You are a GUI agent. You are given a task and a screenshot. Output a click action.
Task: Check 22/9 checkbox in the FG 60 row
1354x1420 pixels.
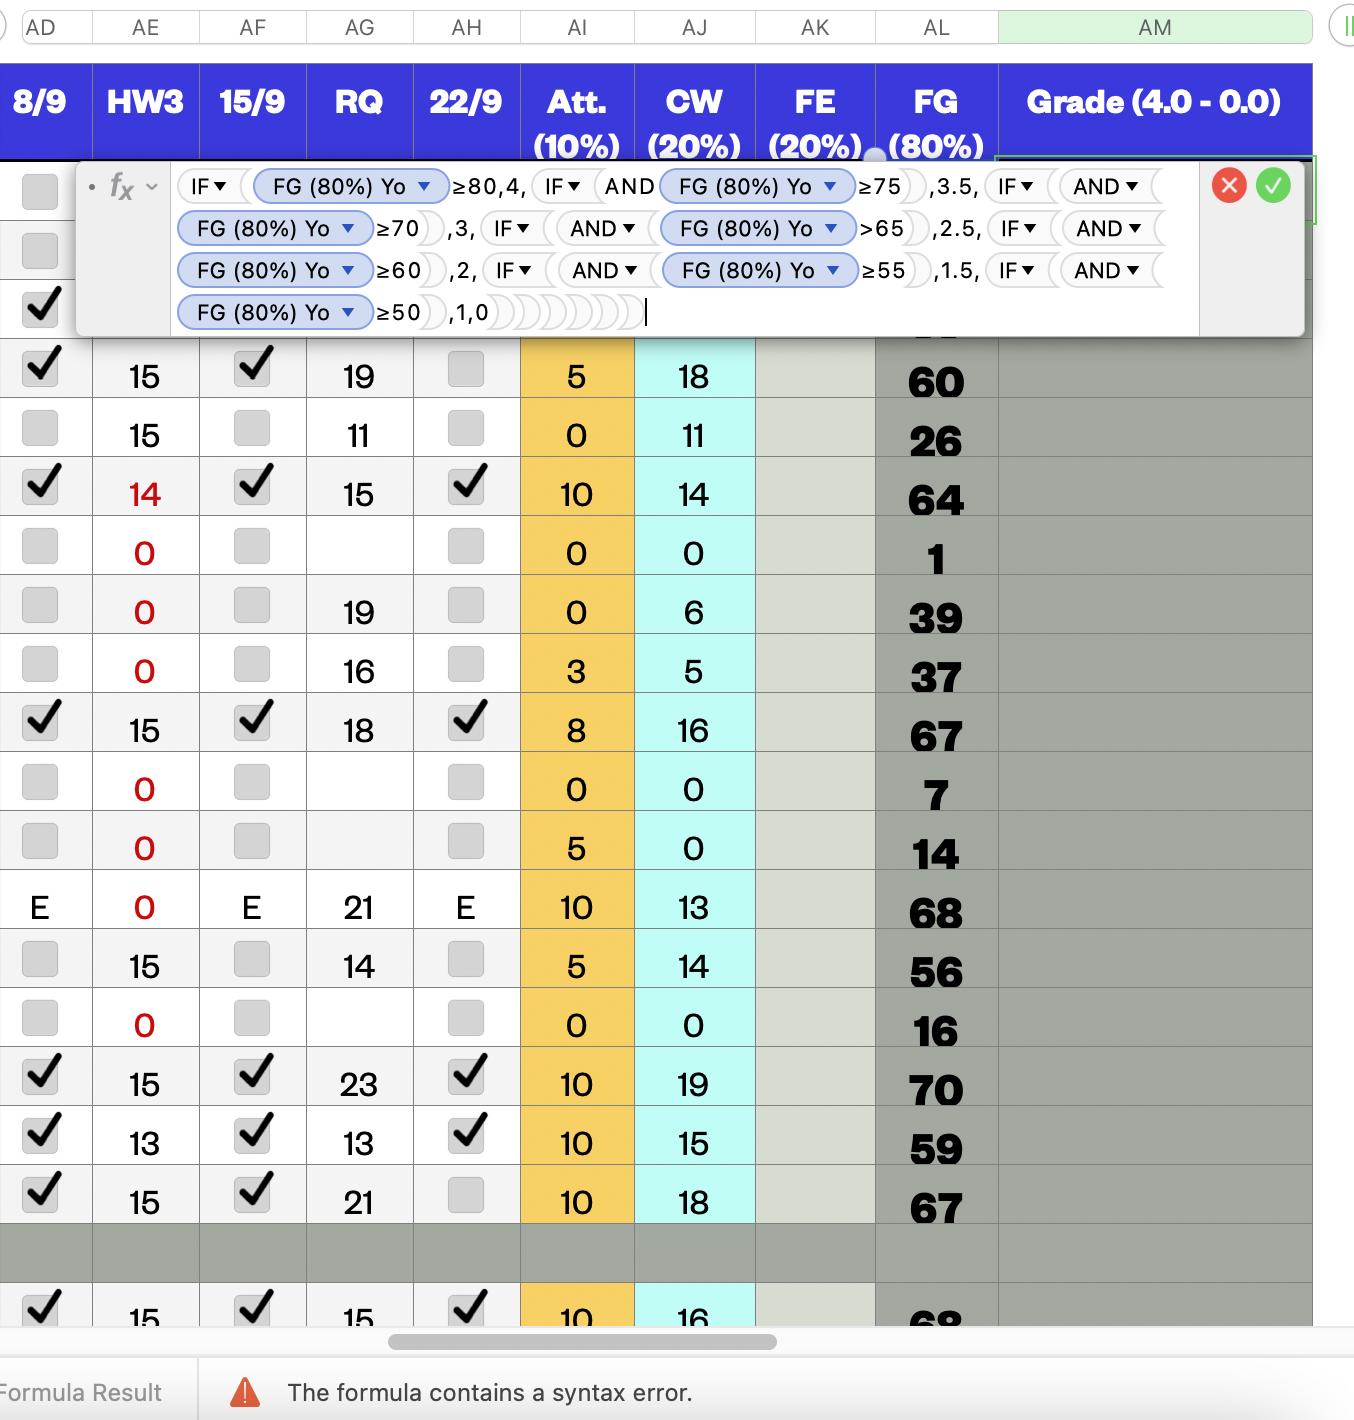pos(466,369)
